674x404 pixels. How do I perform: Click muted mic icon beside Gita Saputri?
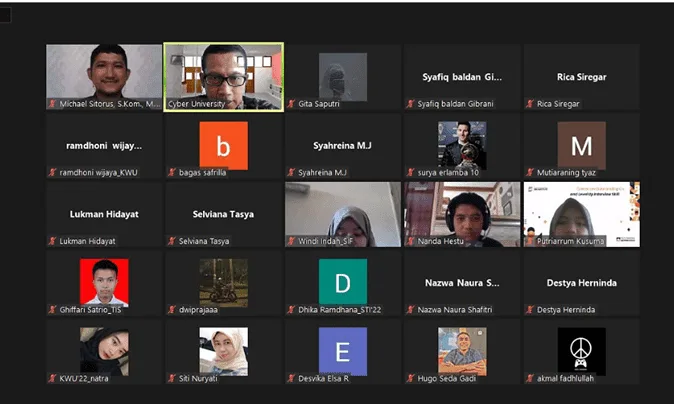[291, 104]
